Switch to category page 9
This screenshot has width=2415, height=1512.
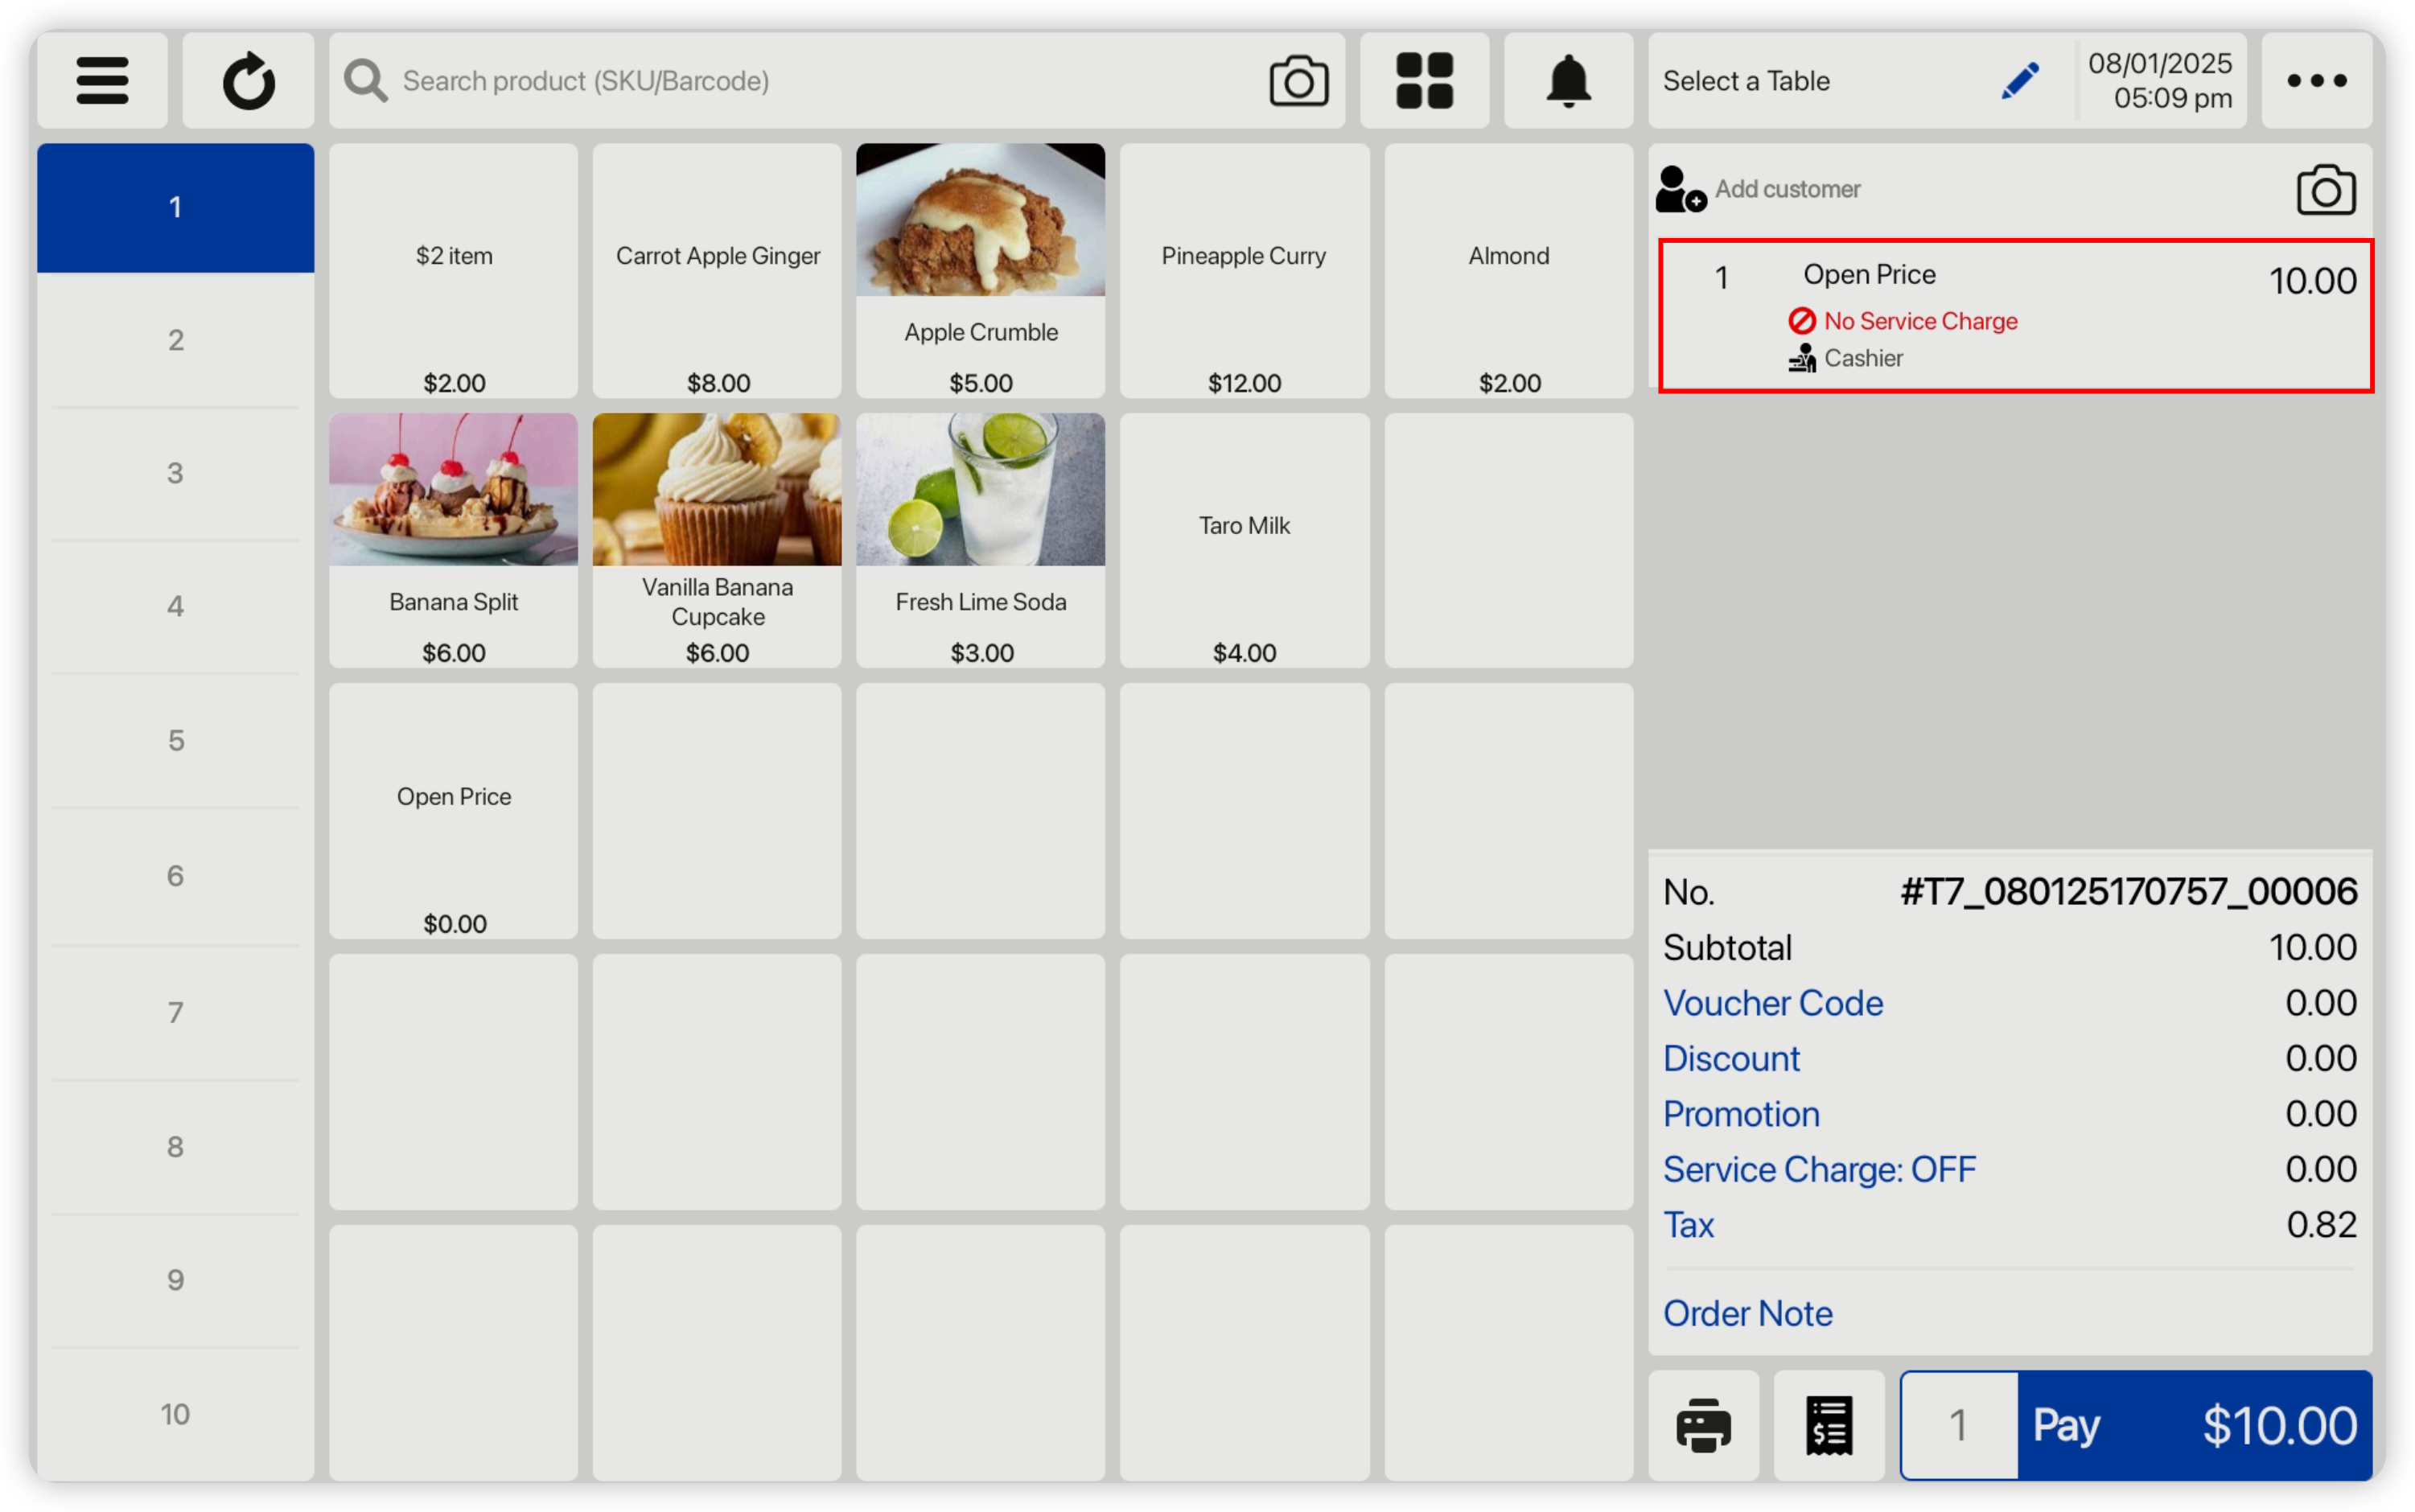coord(175,1280)
